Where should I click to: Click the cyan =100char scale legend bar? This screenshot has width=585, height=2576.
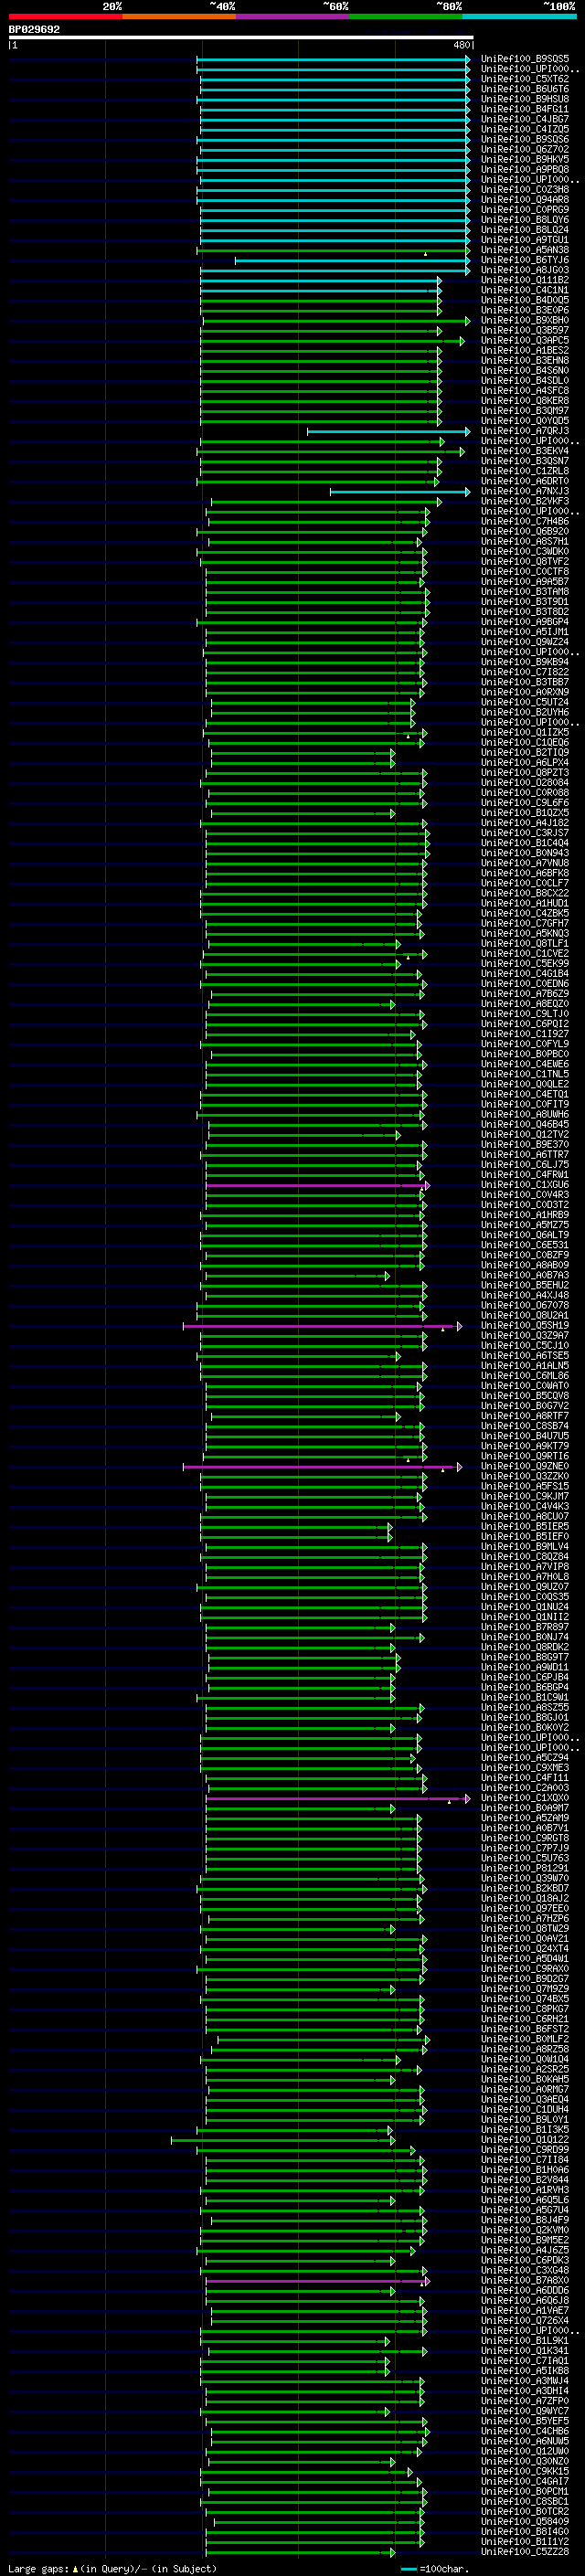409,2570
